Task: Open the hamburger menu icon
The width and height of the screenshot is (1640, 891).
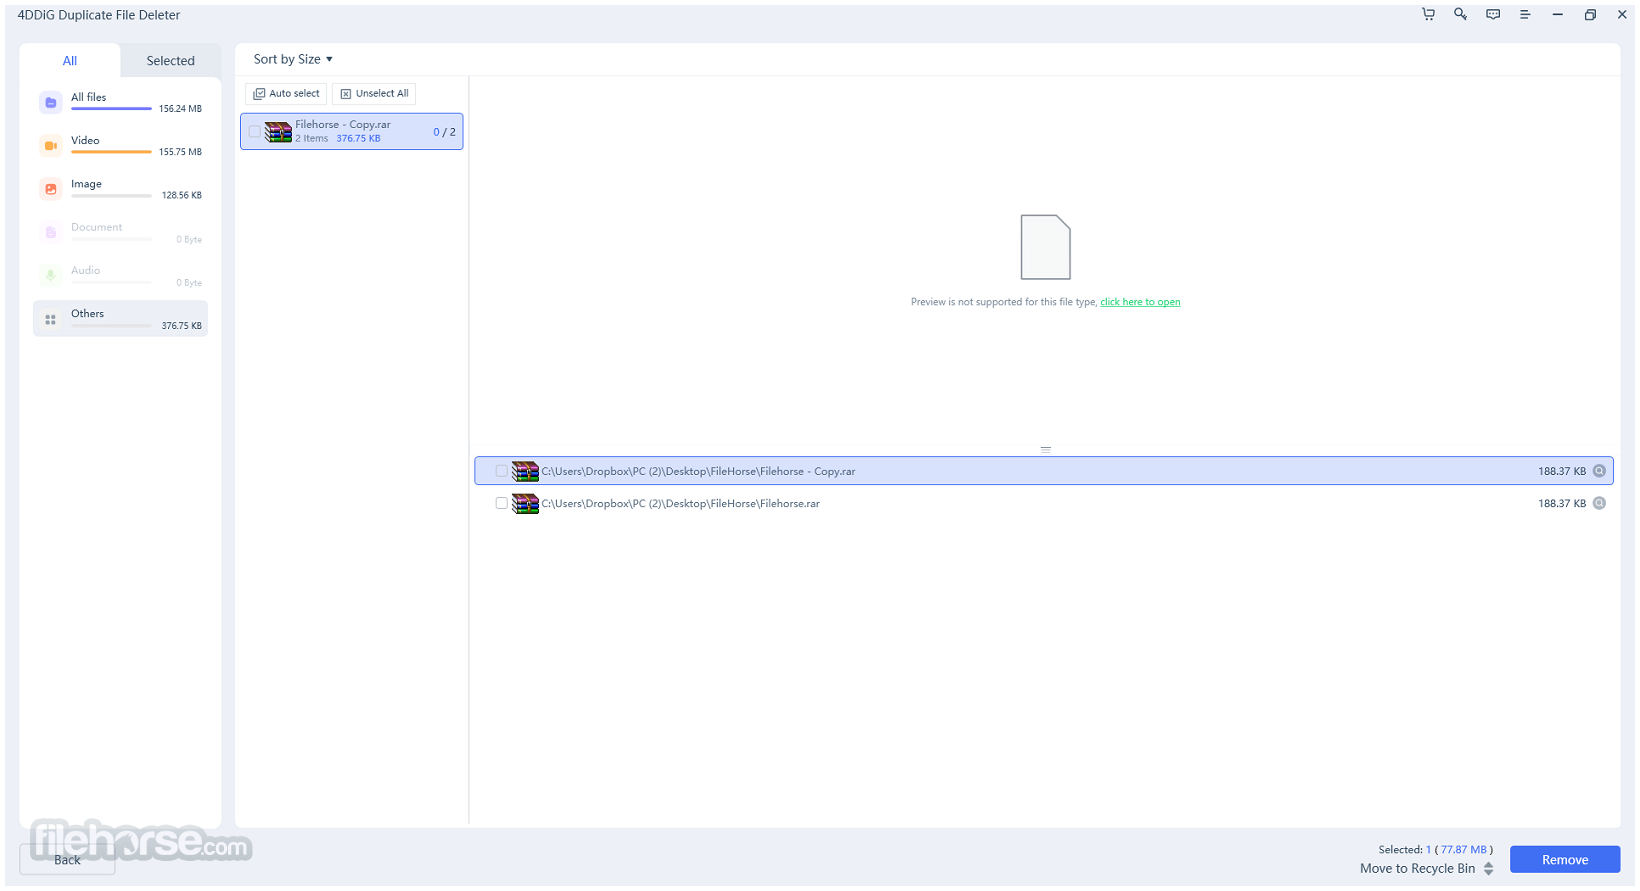Action: point(1525,14)
